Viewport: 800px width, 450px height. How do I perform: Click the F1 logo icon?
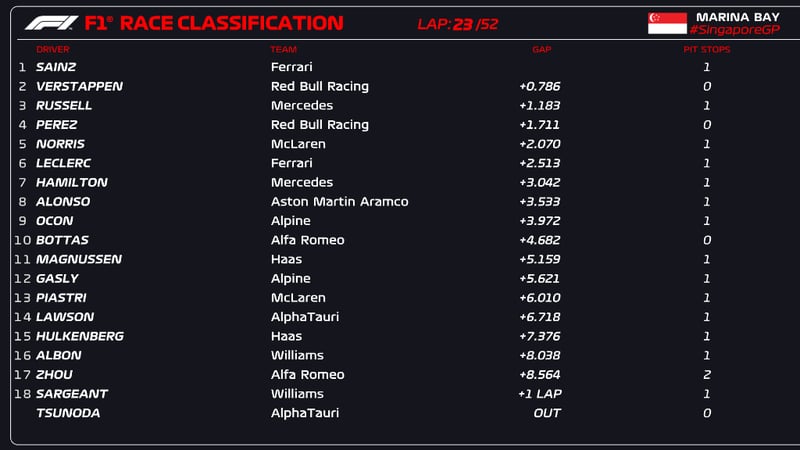tap(49, 22)
